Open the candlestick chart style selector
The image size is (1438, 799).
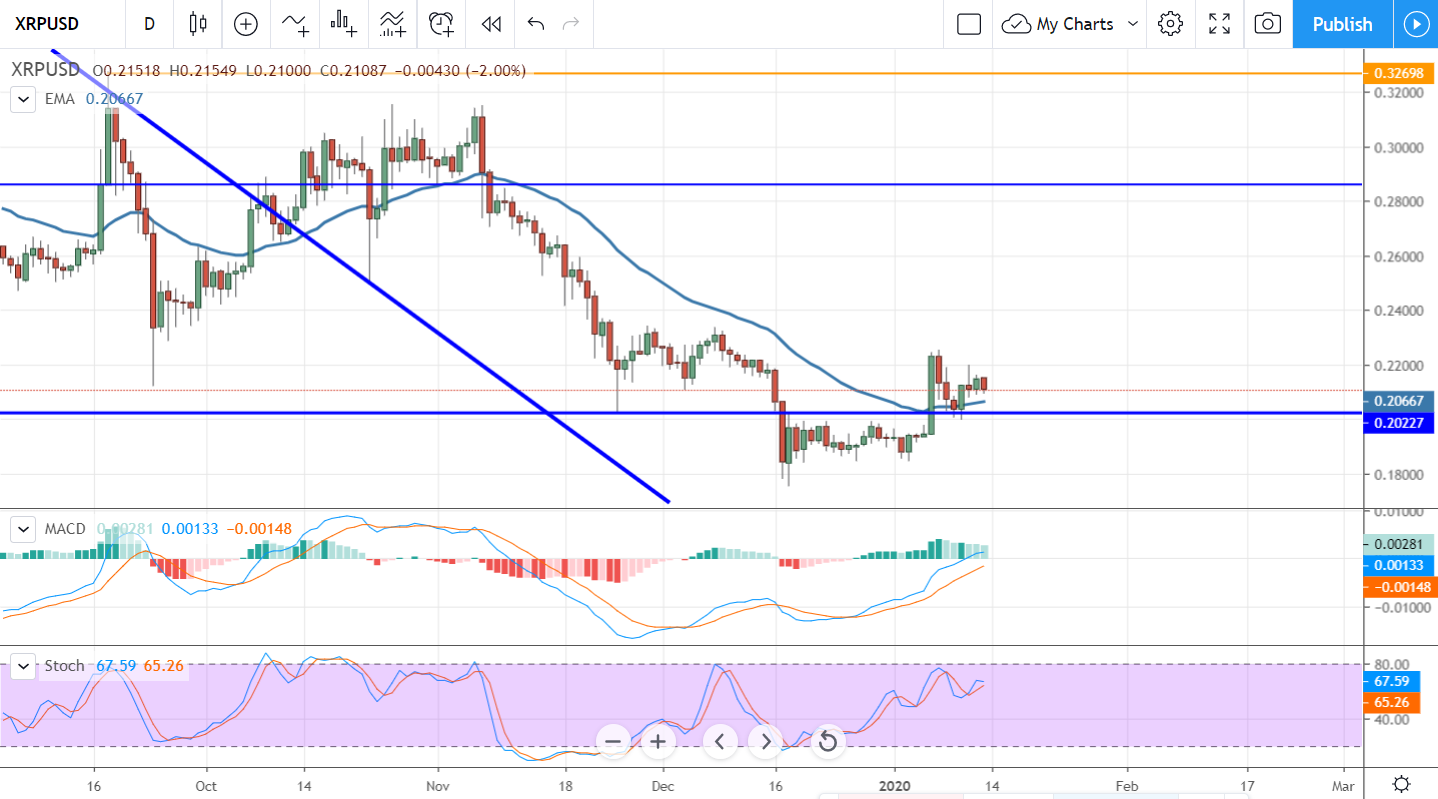coord(197,24)
